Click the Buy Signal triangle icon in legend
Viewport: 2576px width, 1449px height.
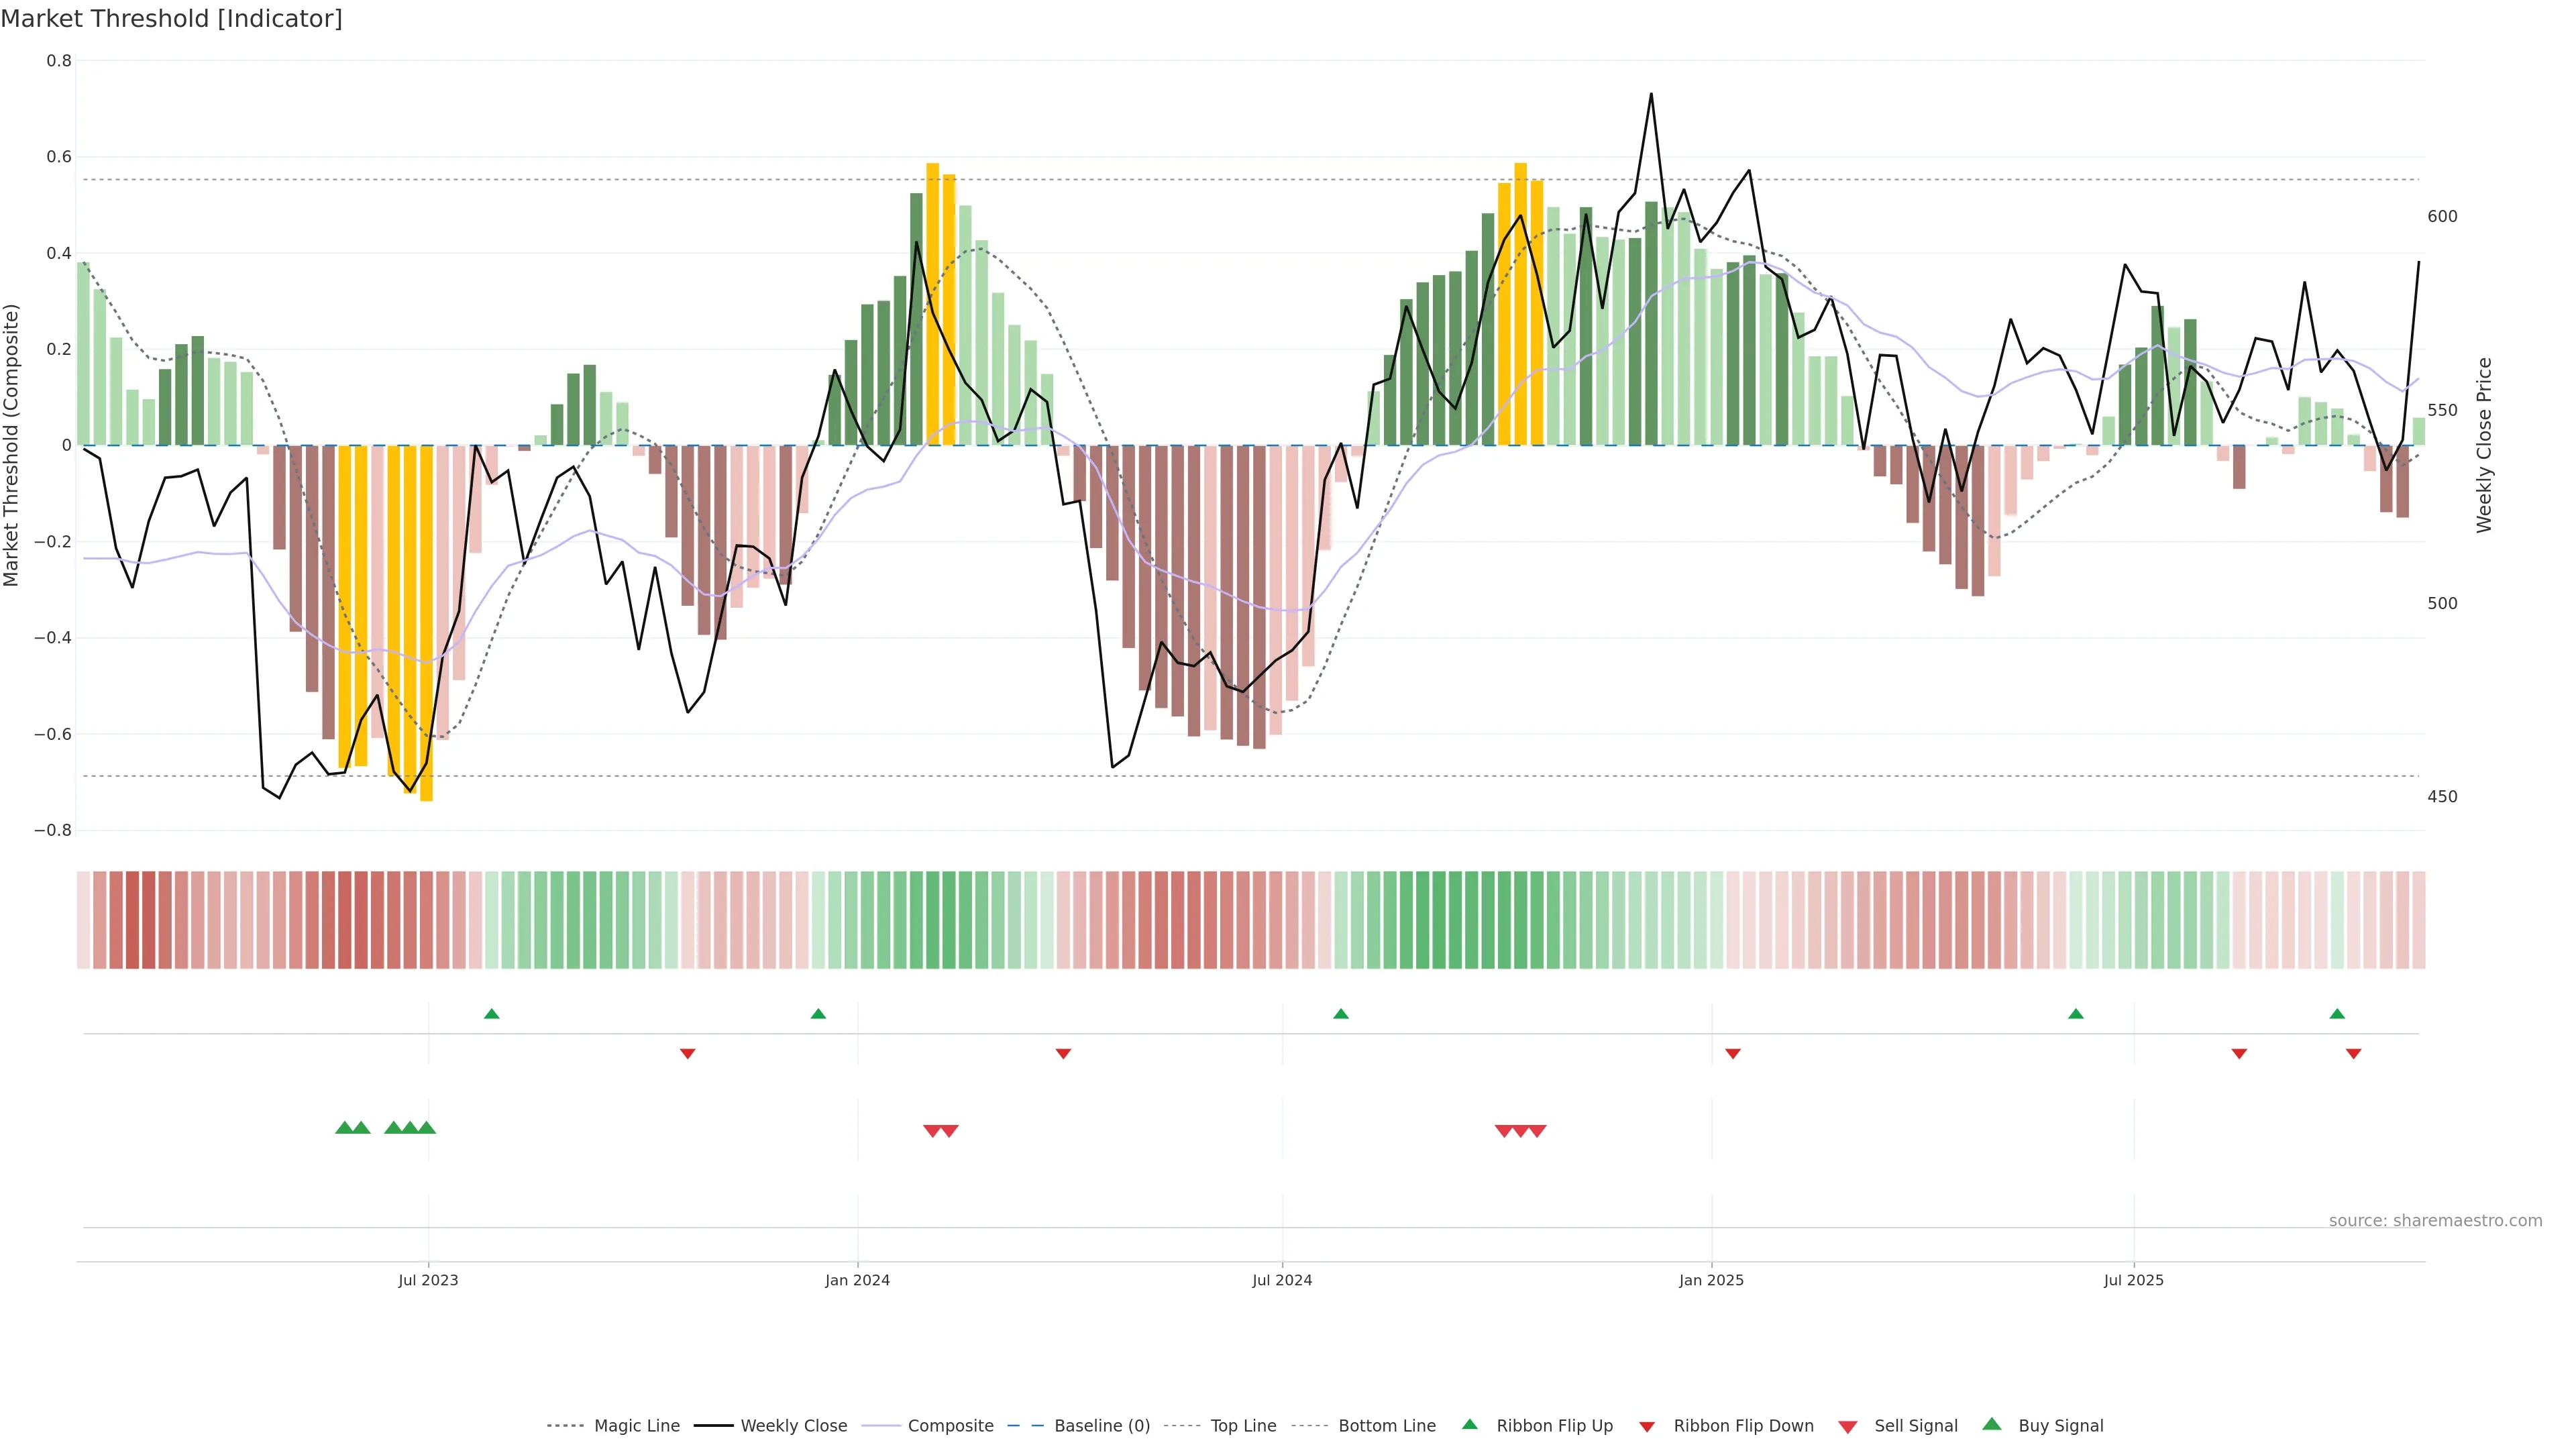1992,1425
